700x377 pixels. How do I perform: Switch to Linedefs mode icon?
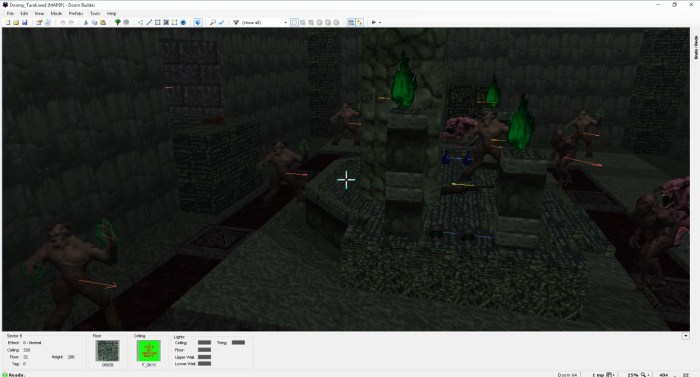(149, 22)
